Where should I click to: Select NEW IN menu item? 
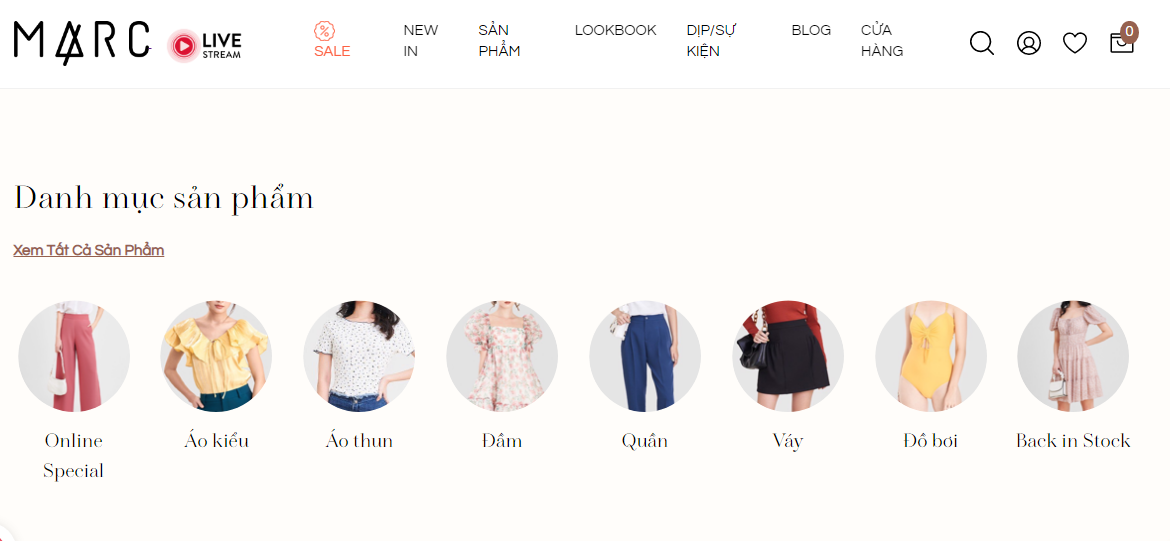(421, 40)
